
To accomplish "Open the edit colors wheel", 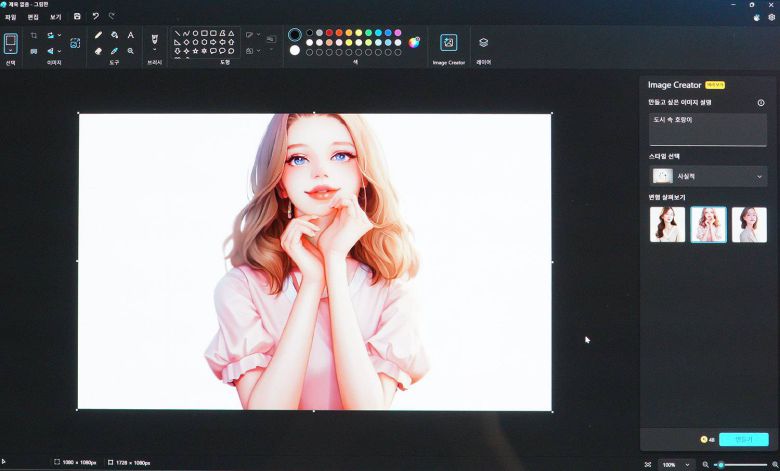I will (414, 42).
